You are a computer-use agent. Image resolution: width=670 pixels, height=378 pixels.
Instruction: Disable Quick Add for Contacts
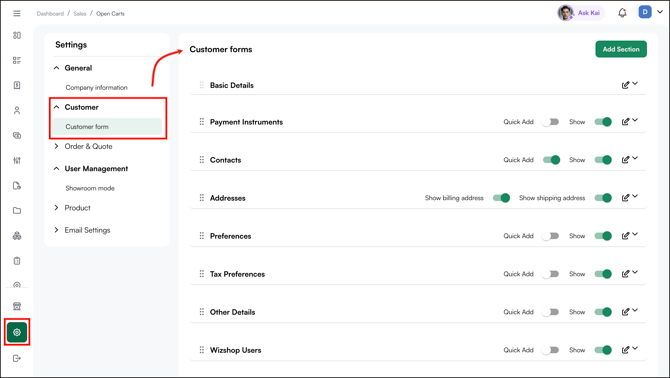[551, 160]
